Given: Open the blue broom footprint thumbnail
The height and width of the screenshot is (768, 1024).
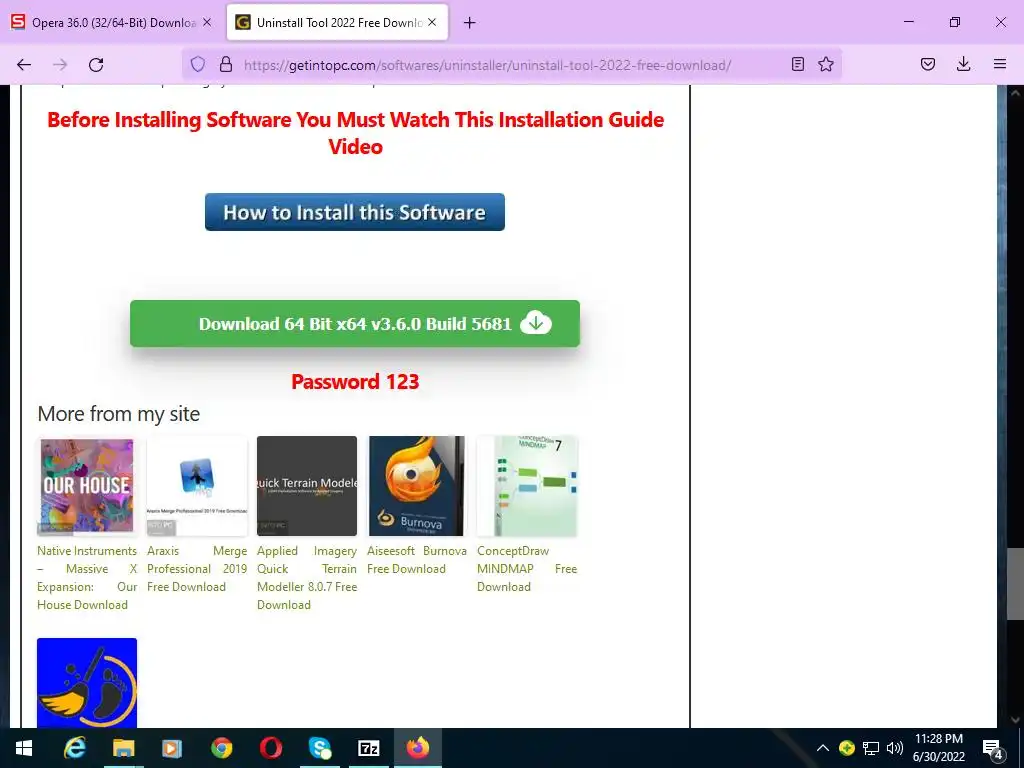Looking at the screenshot, I should point(87,683).
